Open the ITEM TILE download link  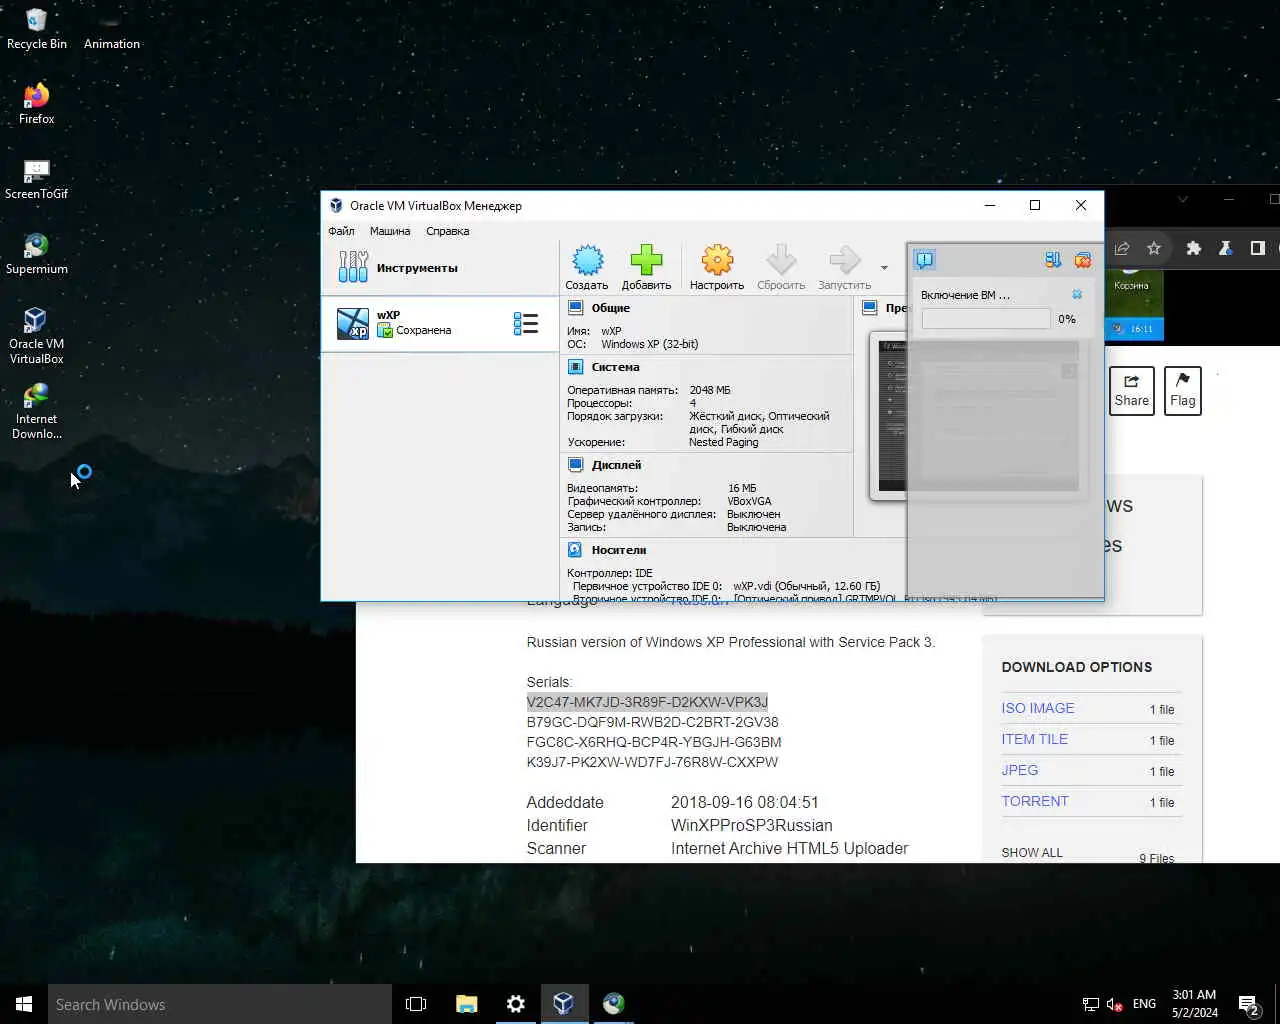[1035, 739]
